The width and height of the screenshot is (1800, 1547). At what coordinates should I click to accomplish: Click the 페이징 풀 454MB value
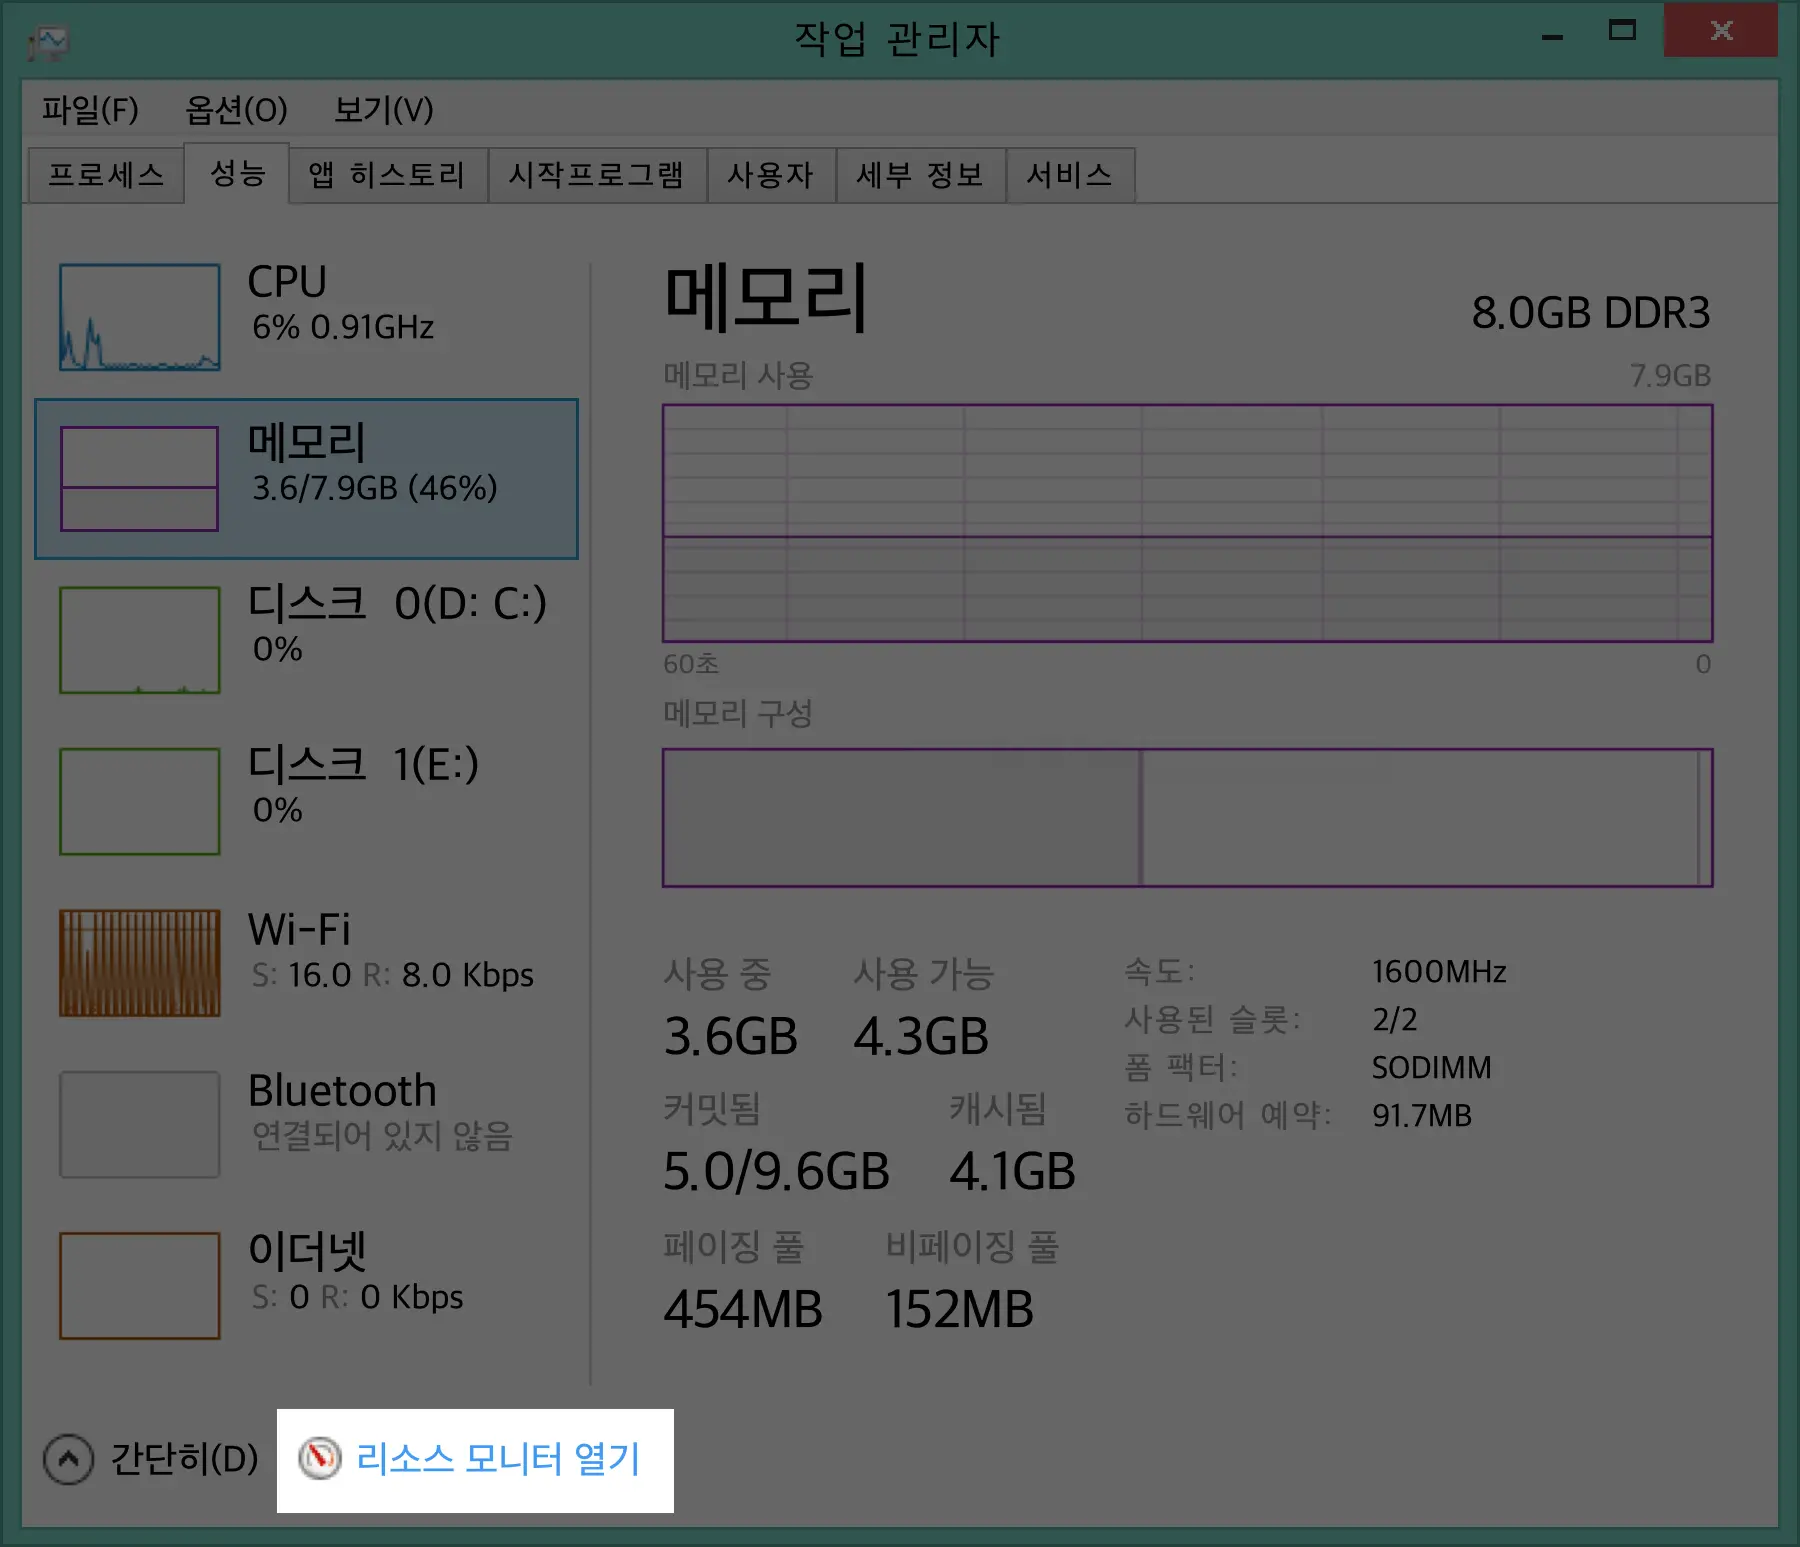click(x=743, y=1309)
